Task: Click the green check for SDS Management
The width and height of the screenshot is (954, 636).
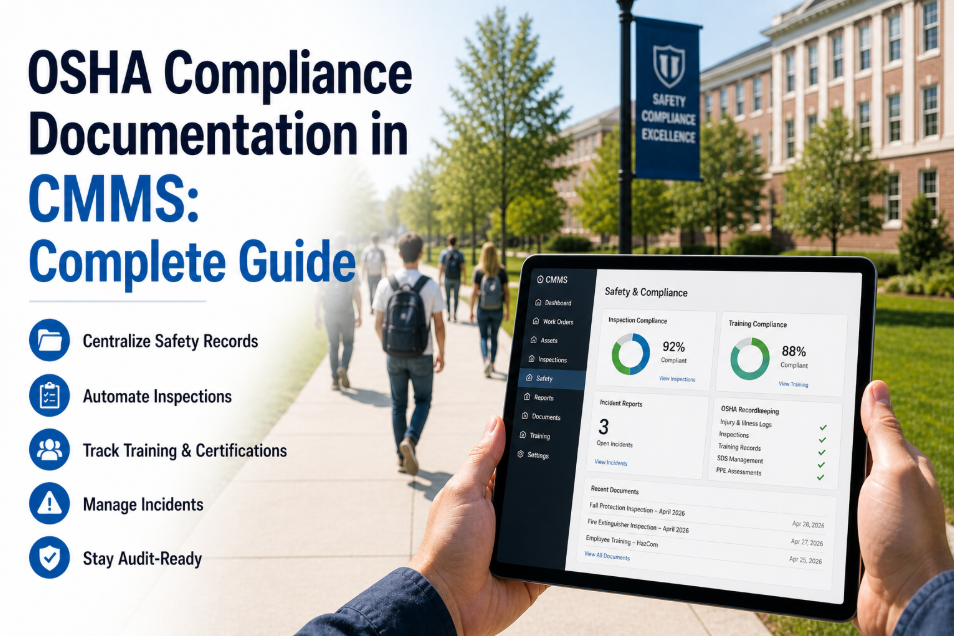Action: coord(821,465)
